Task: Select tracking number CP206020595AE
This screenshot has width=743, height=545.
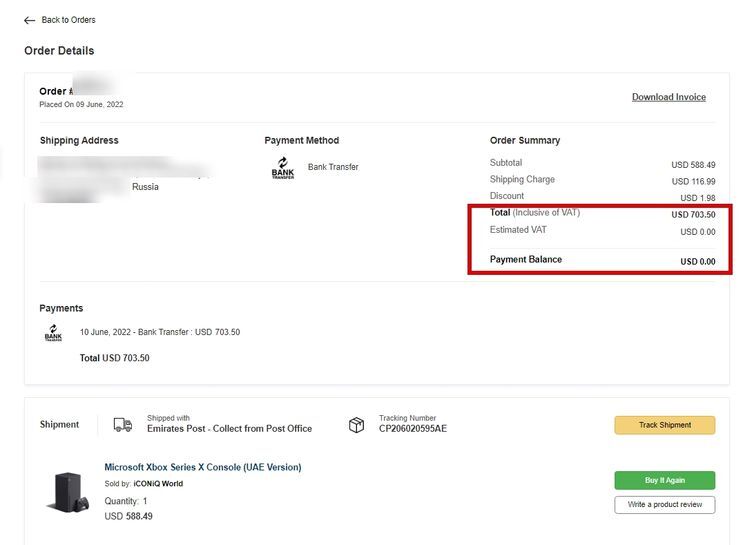Action: [413, 429]
